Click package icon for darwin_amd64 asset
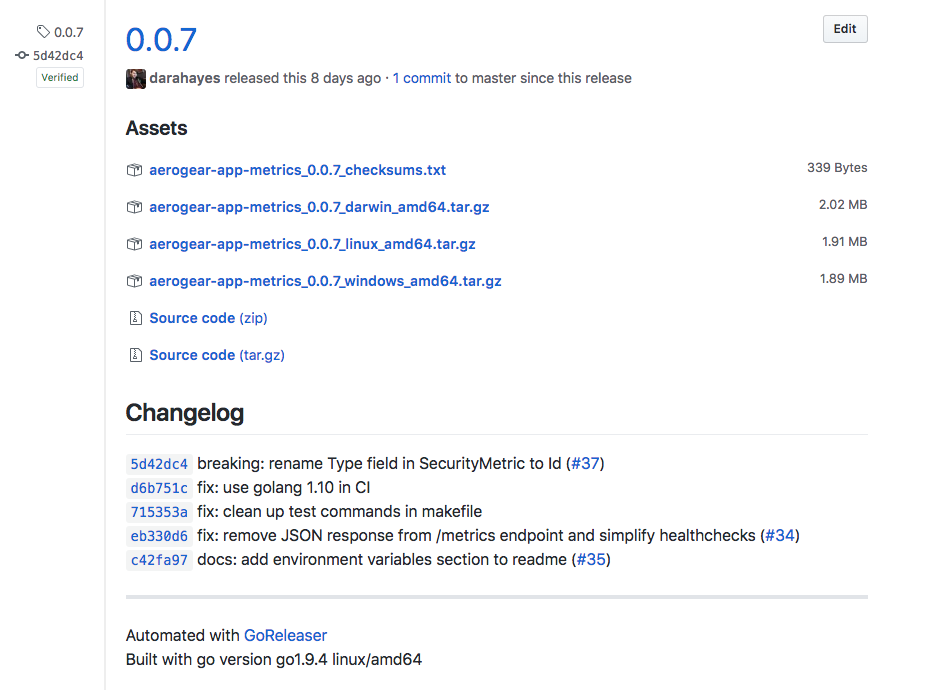938x690 pixels. click(x=135, y=207)
